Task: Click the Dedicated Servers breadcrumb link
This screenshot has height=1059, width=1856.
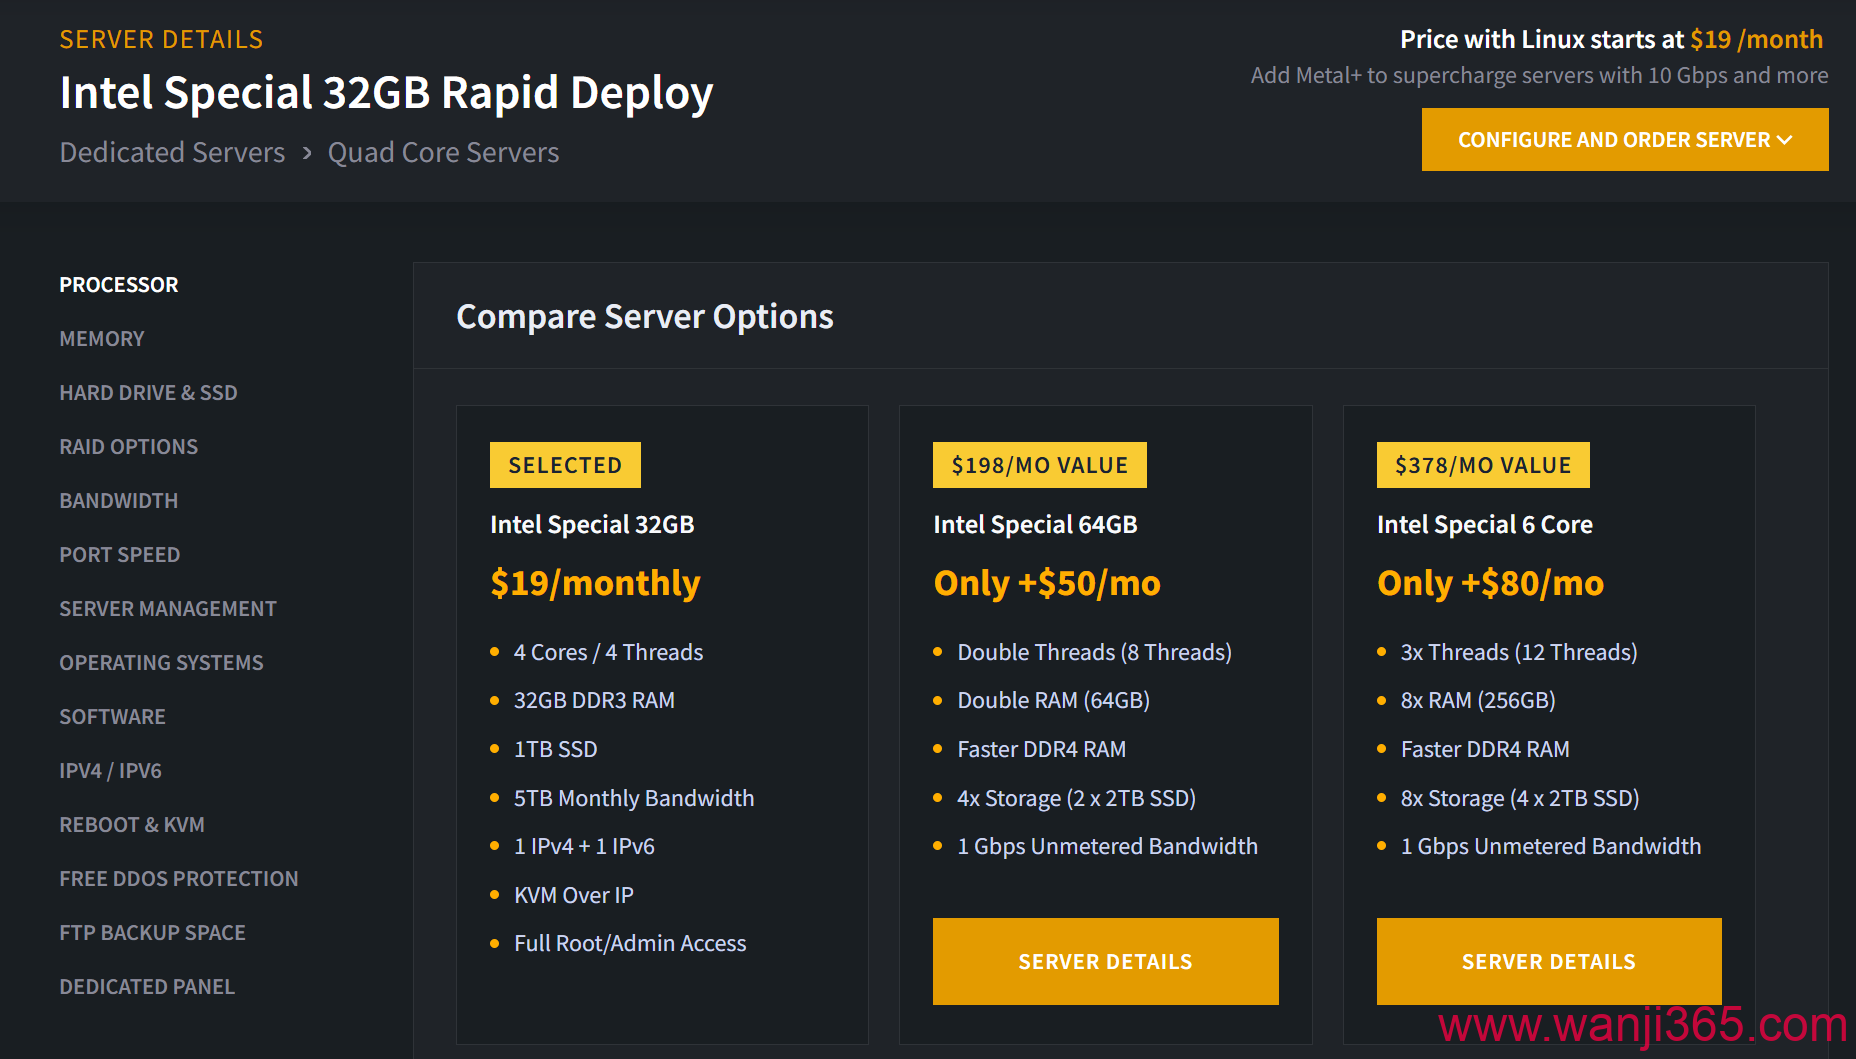Action: [x=172, y=152]
